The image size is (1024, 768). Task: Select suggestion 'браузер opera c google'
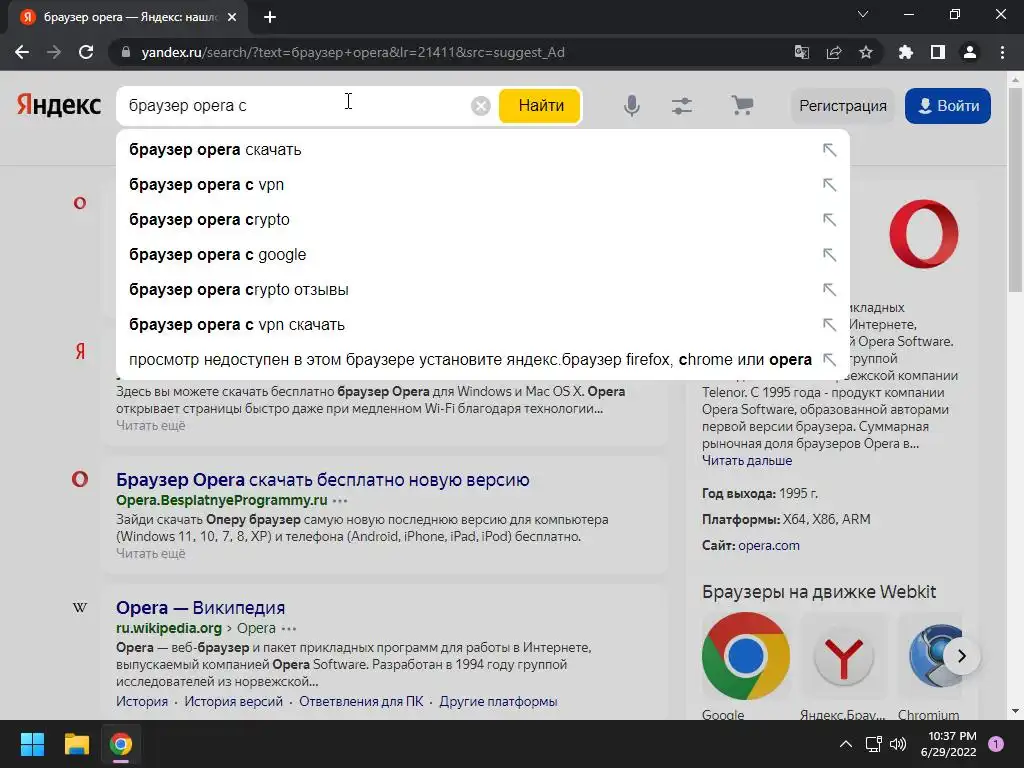(483, 255)
